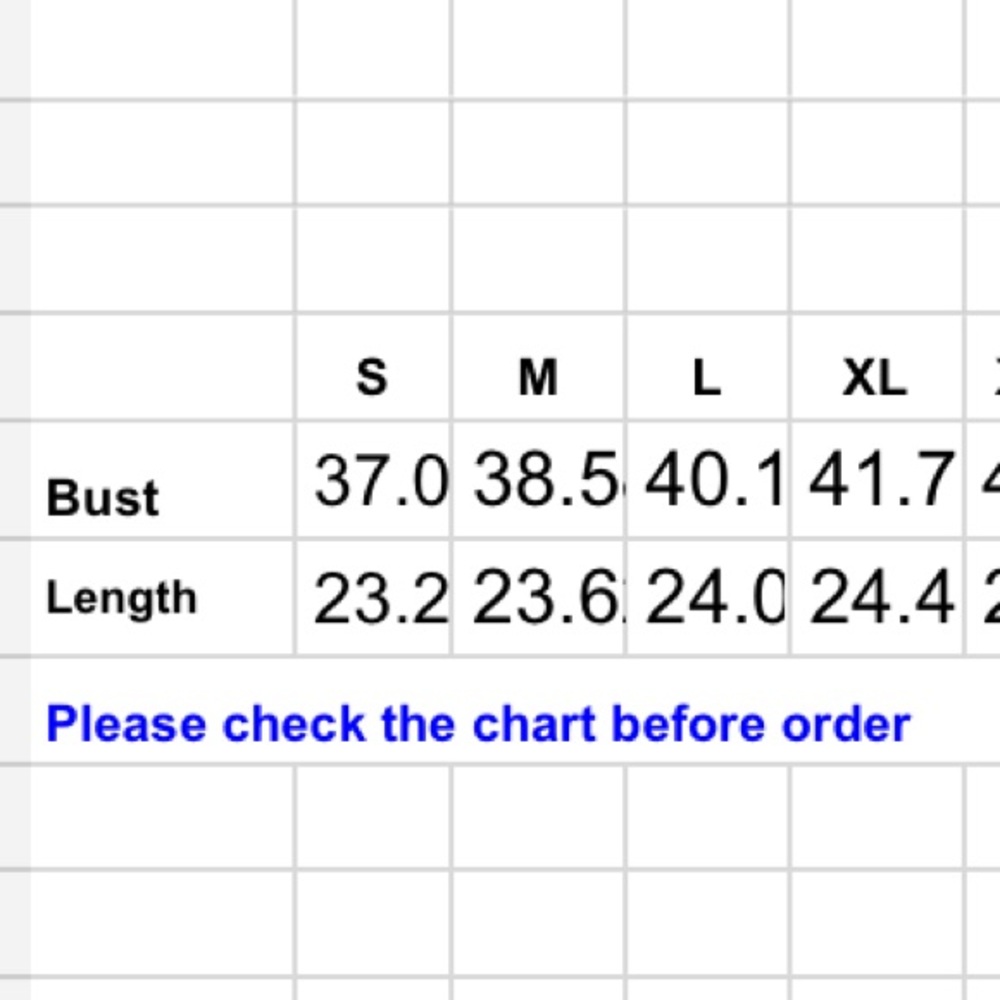
Task: Select the cell containing 40.1
Action: click(x=708, y=480)
